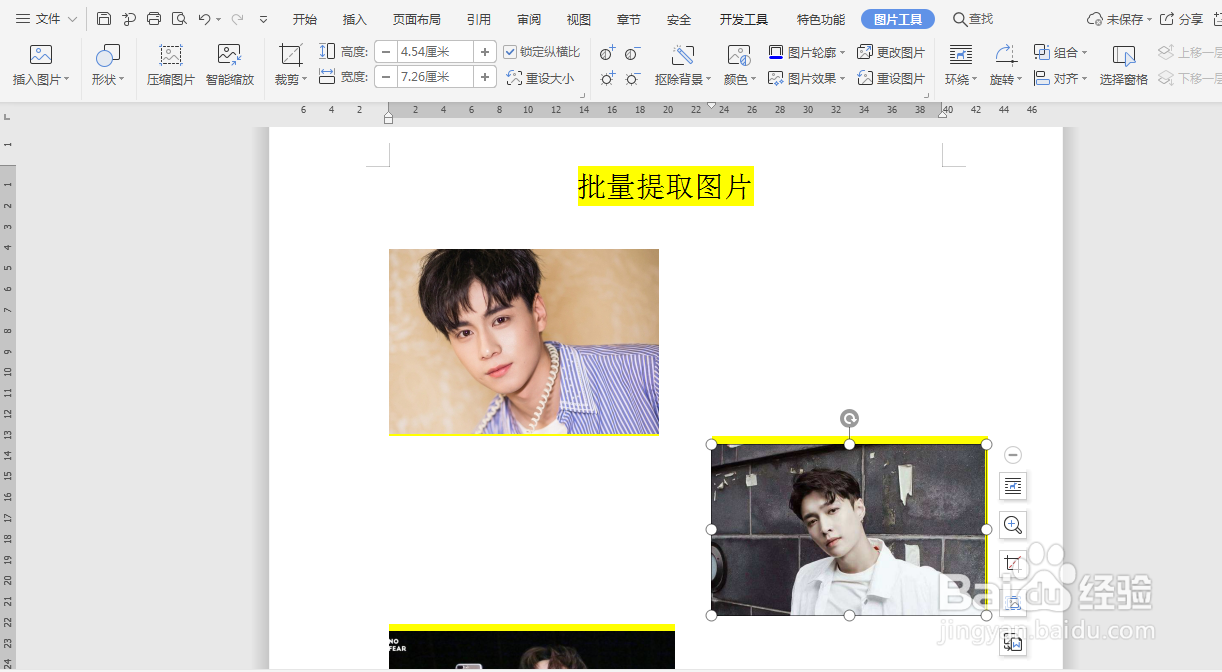
Task: Open the 颜色 color dropdown
Action: pyautogui.click(x=739, y=77)
